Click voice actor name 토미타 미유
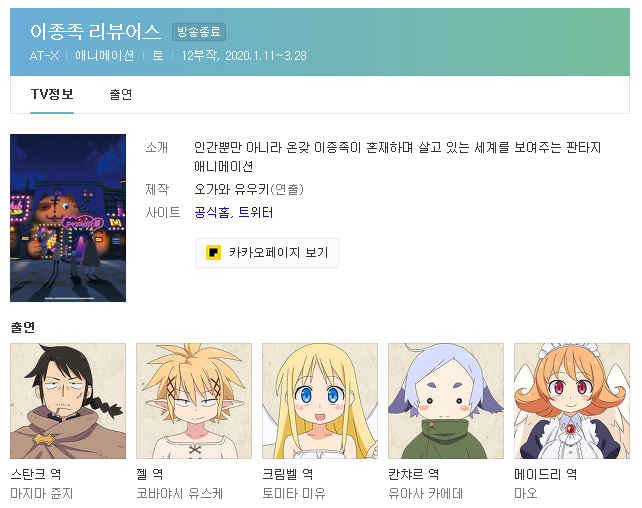Image resolution: width=642 pixels, height=508 pixels. pyautogui.click(x=294, y=493)
